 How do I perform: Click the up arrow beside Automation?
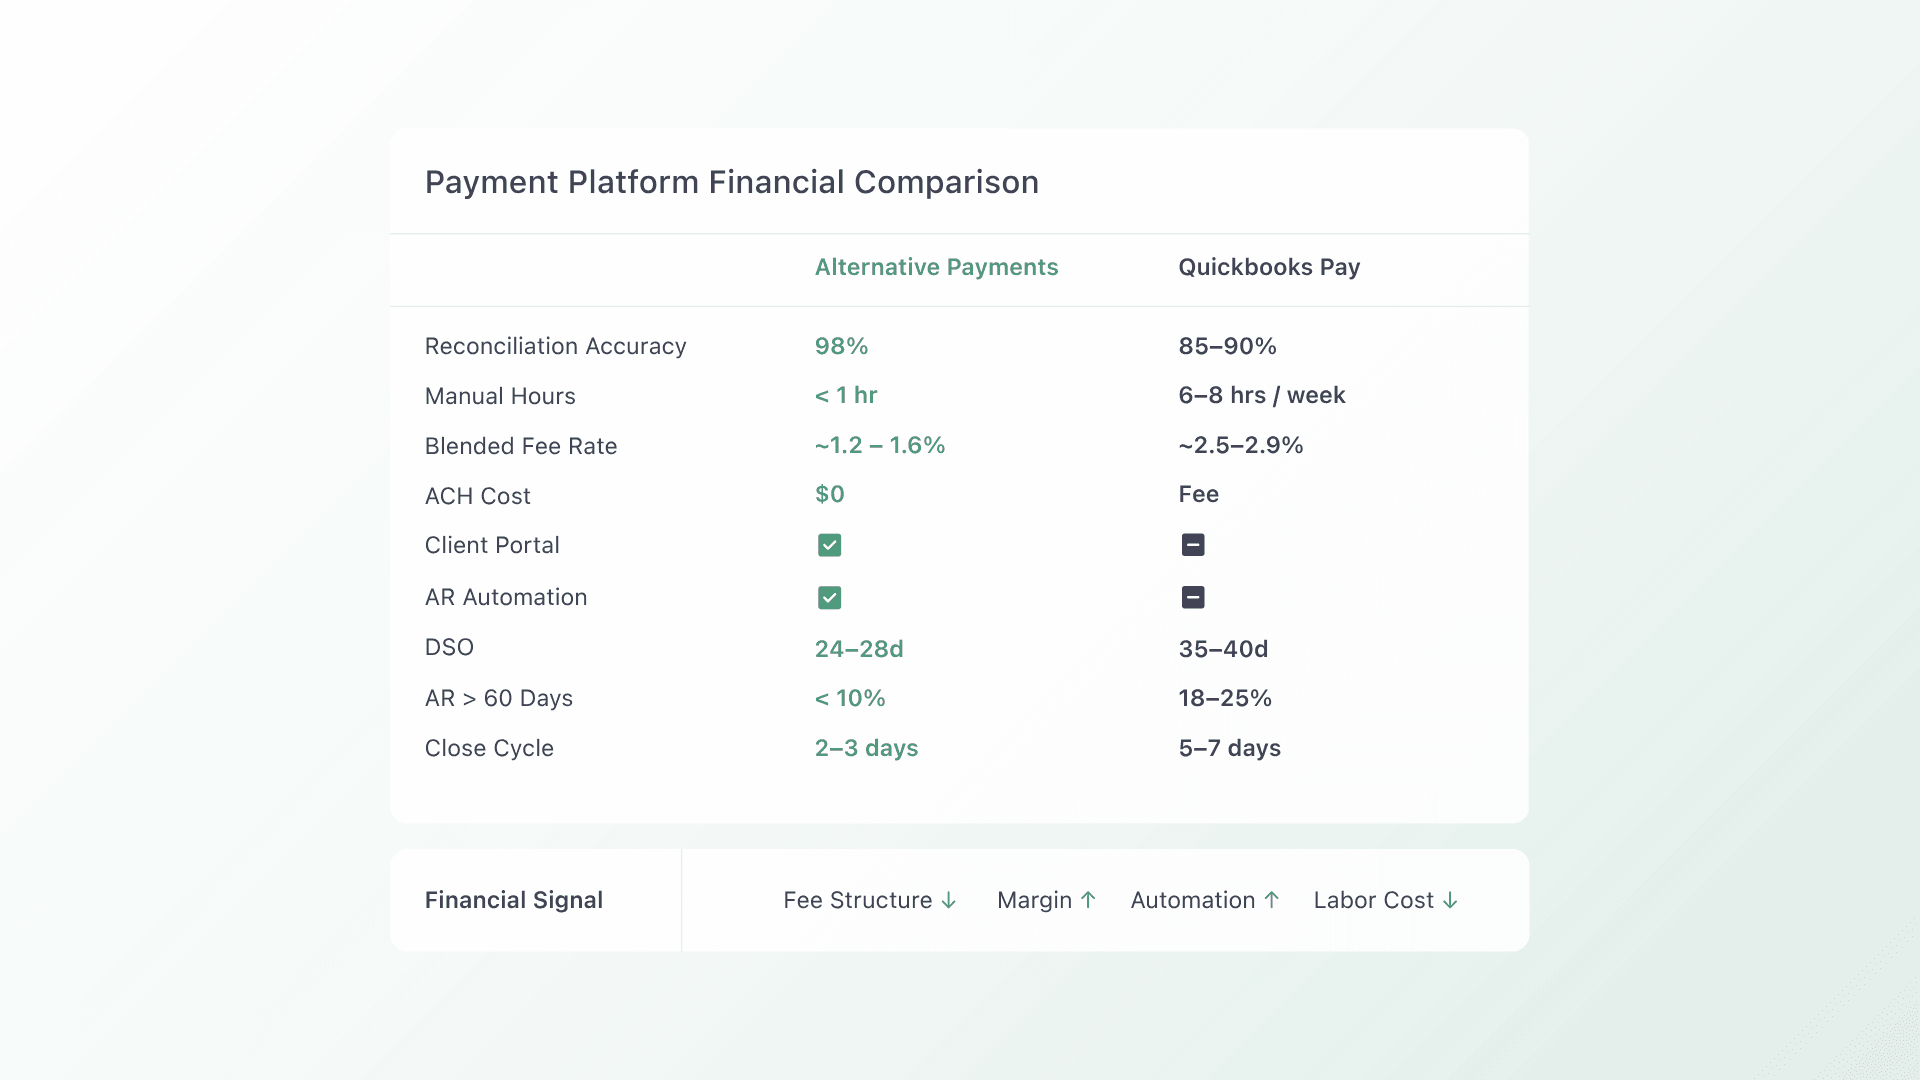click(x=1272, y=900)
